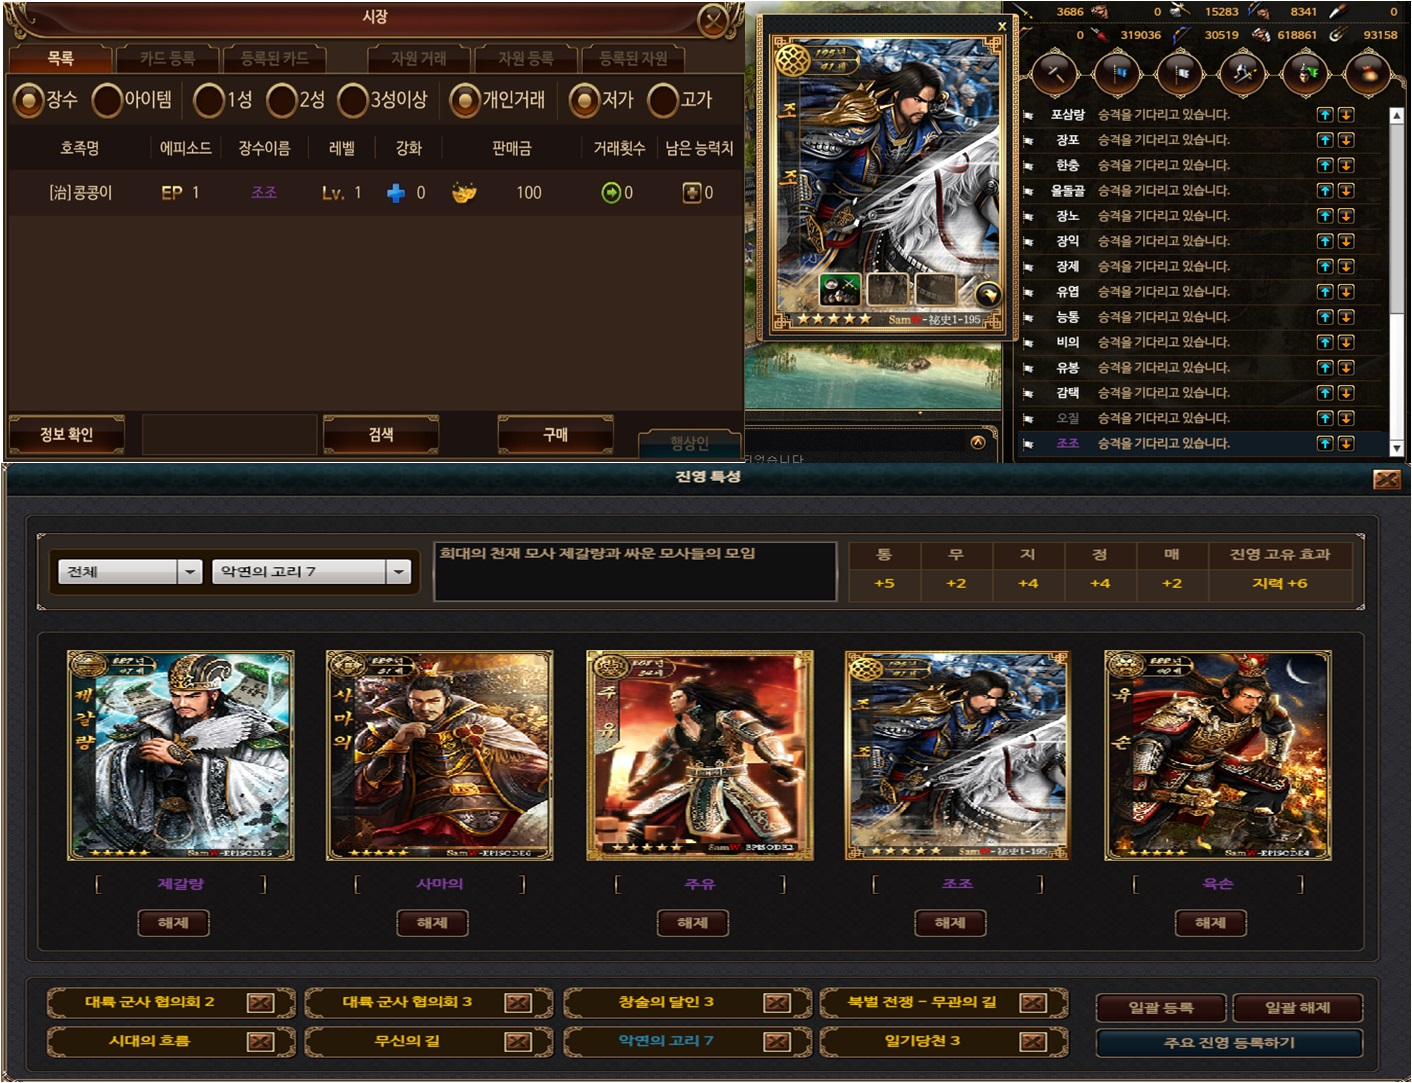
Task: Click 해제 under the 제갈량 card
Action: click(x=173, y=923)
